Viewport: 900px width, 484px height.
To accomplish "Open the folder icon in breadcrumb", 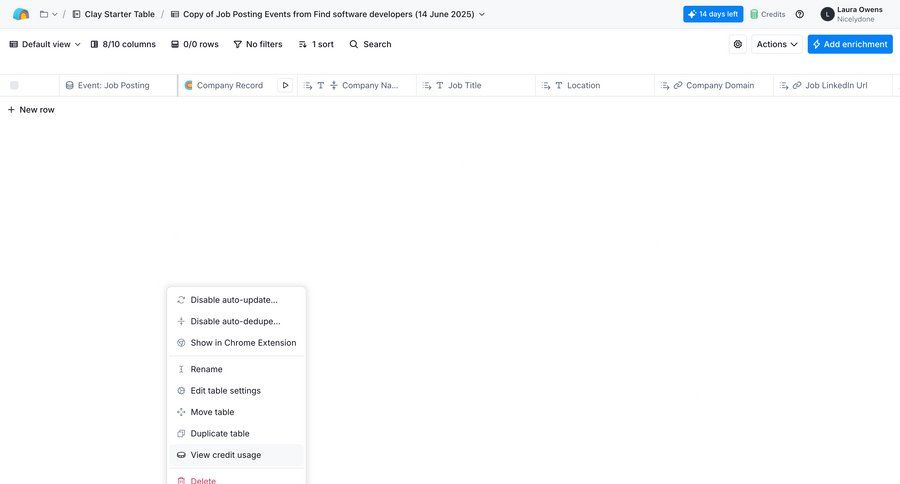I will click(x=44, y=14).
